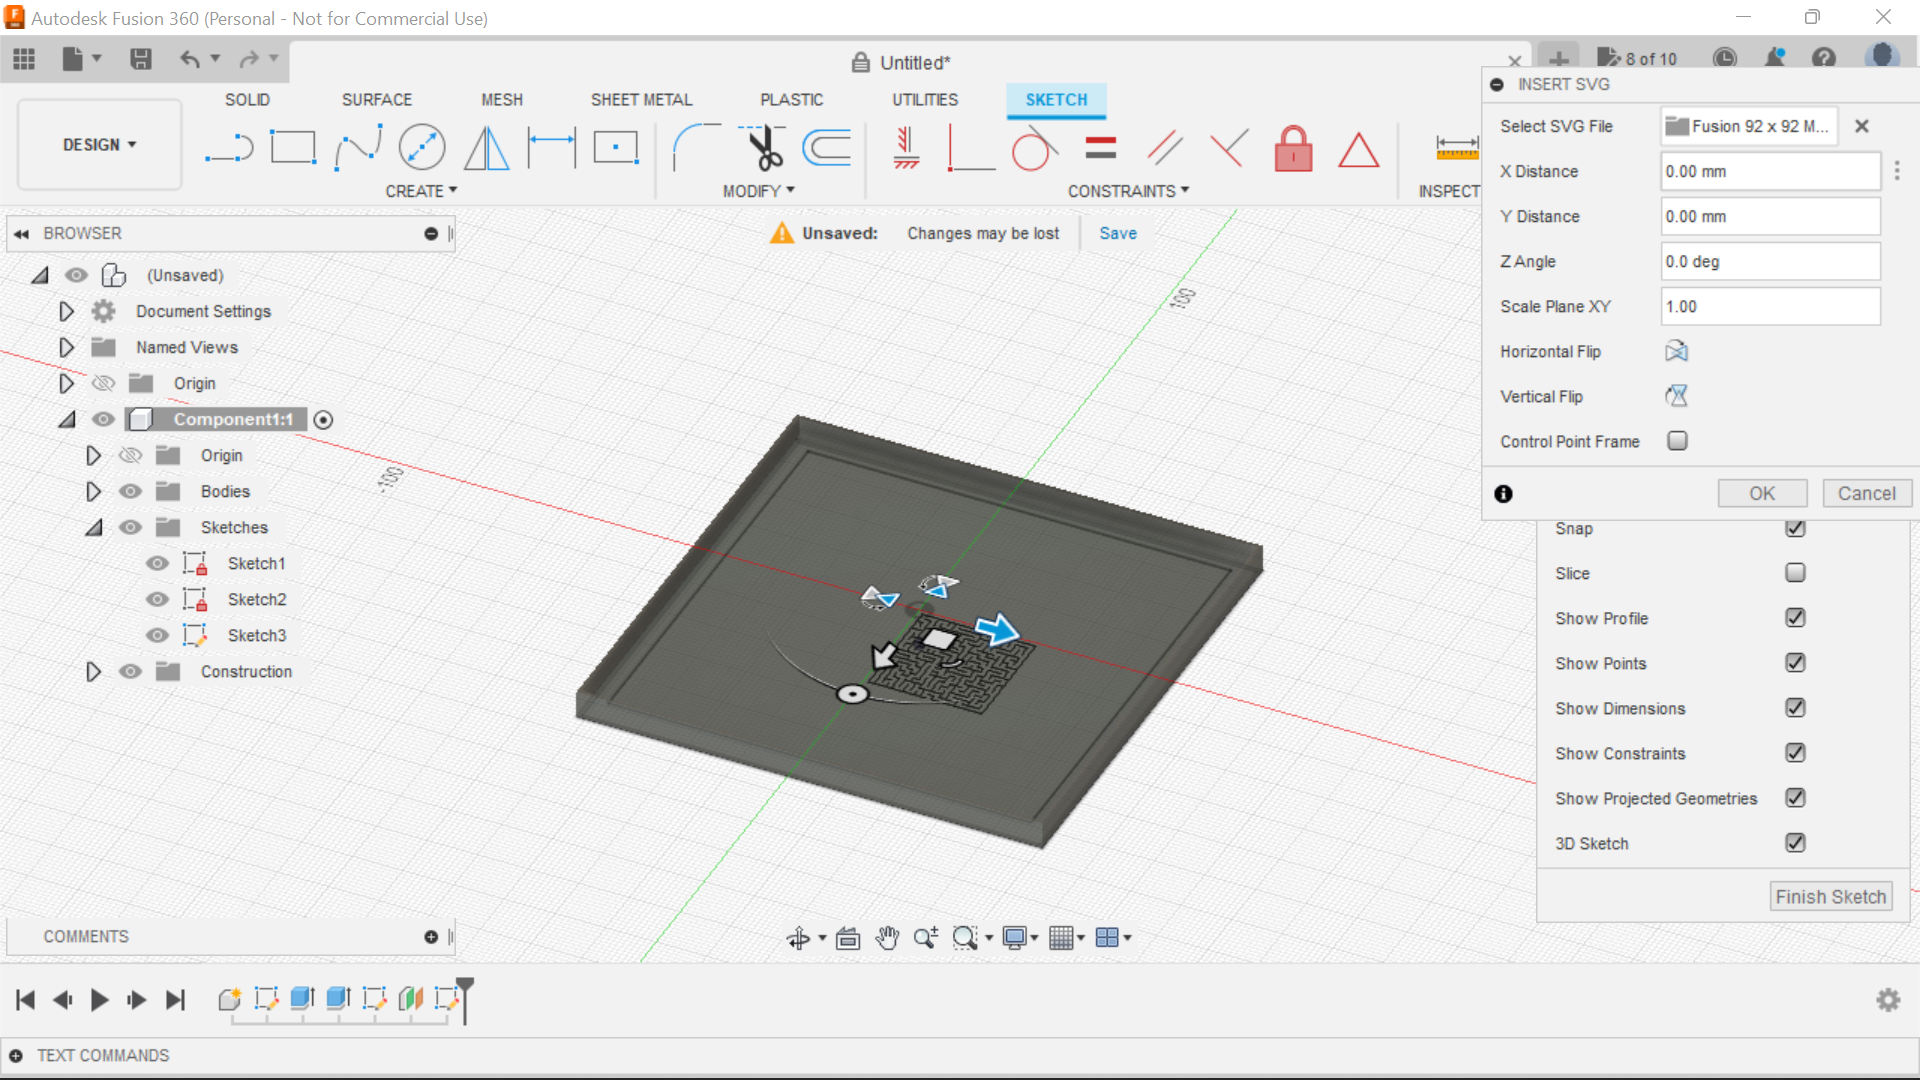Switch to the SHEET METAL tab
1920x1080 pixels.
pyautogui.click(x=641, y=99)
